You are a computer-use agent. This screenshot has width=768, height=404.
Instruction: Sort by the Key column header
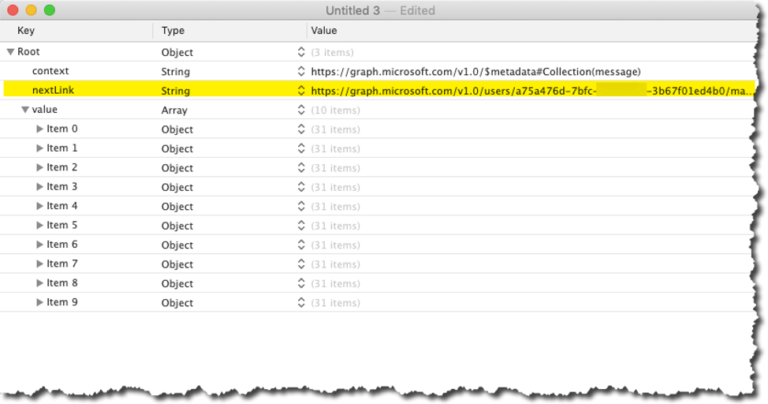click(80, 31)
